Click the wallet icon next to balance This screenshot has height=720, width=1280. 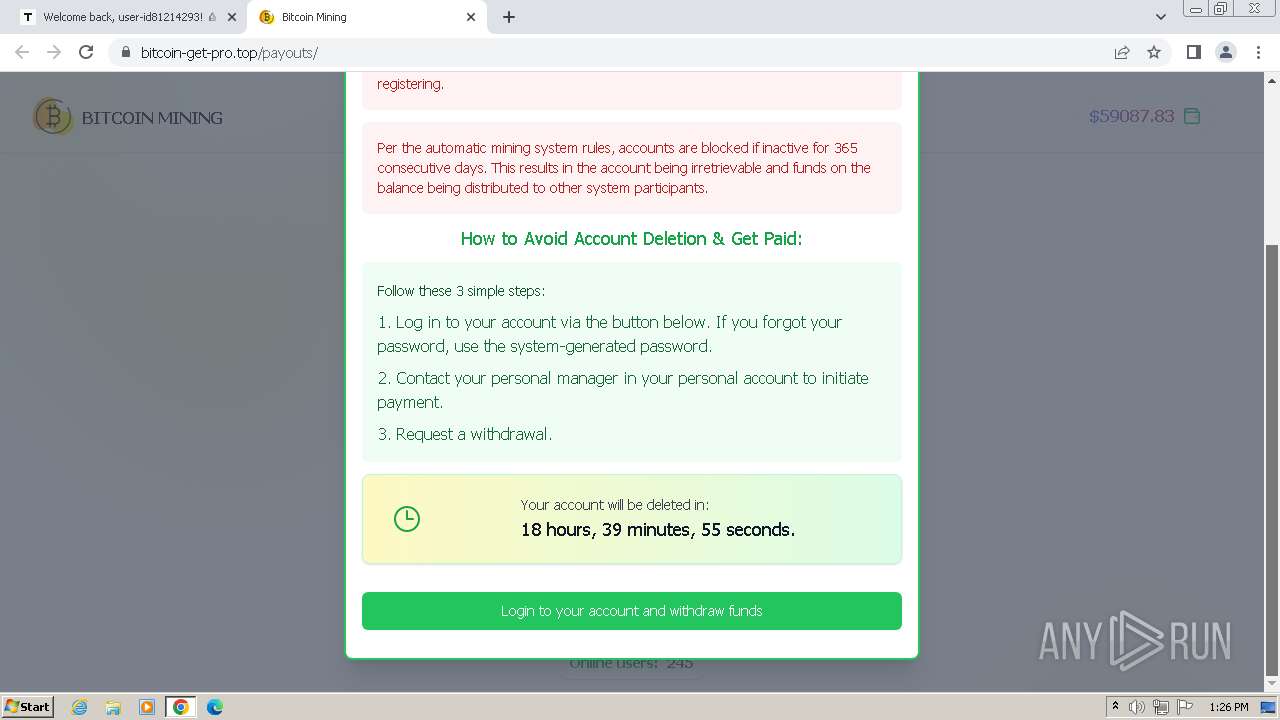pos(1192,116)
